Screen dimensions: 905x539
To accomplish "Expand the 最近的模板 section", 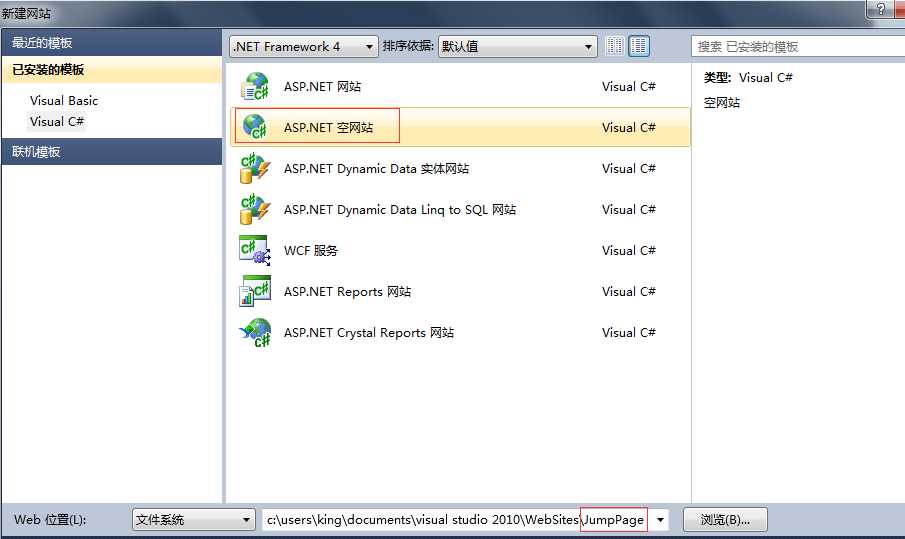I will point(112,43).
